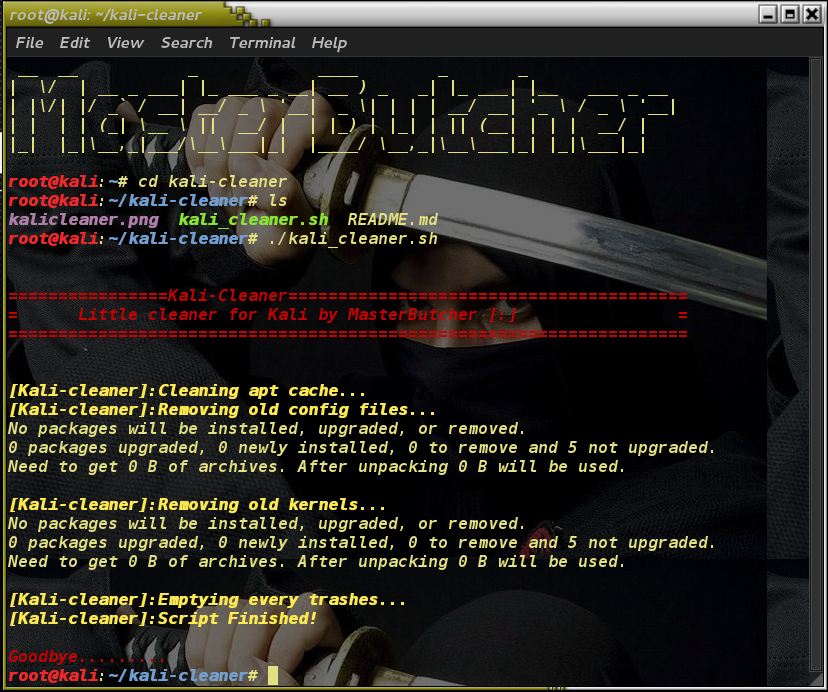Open the Edit menu
The image size is (828, 692).
coord(74,43)
